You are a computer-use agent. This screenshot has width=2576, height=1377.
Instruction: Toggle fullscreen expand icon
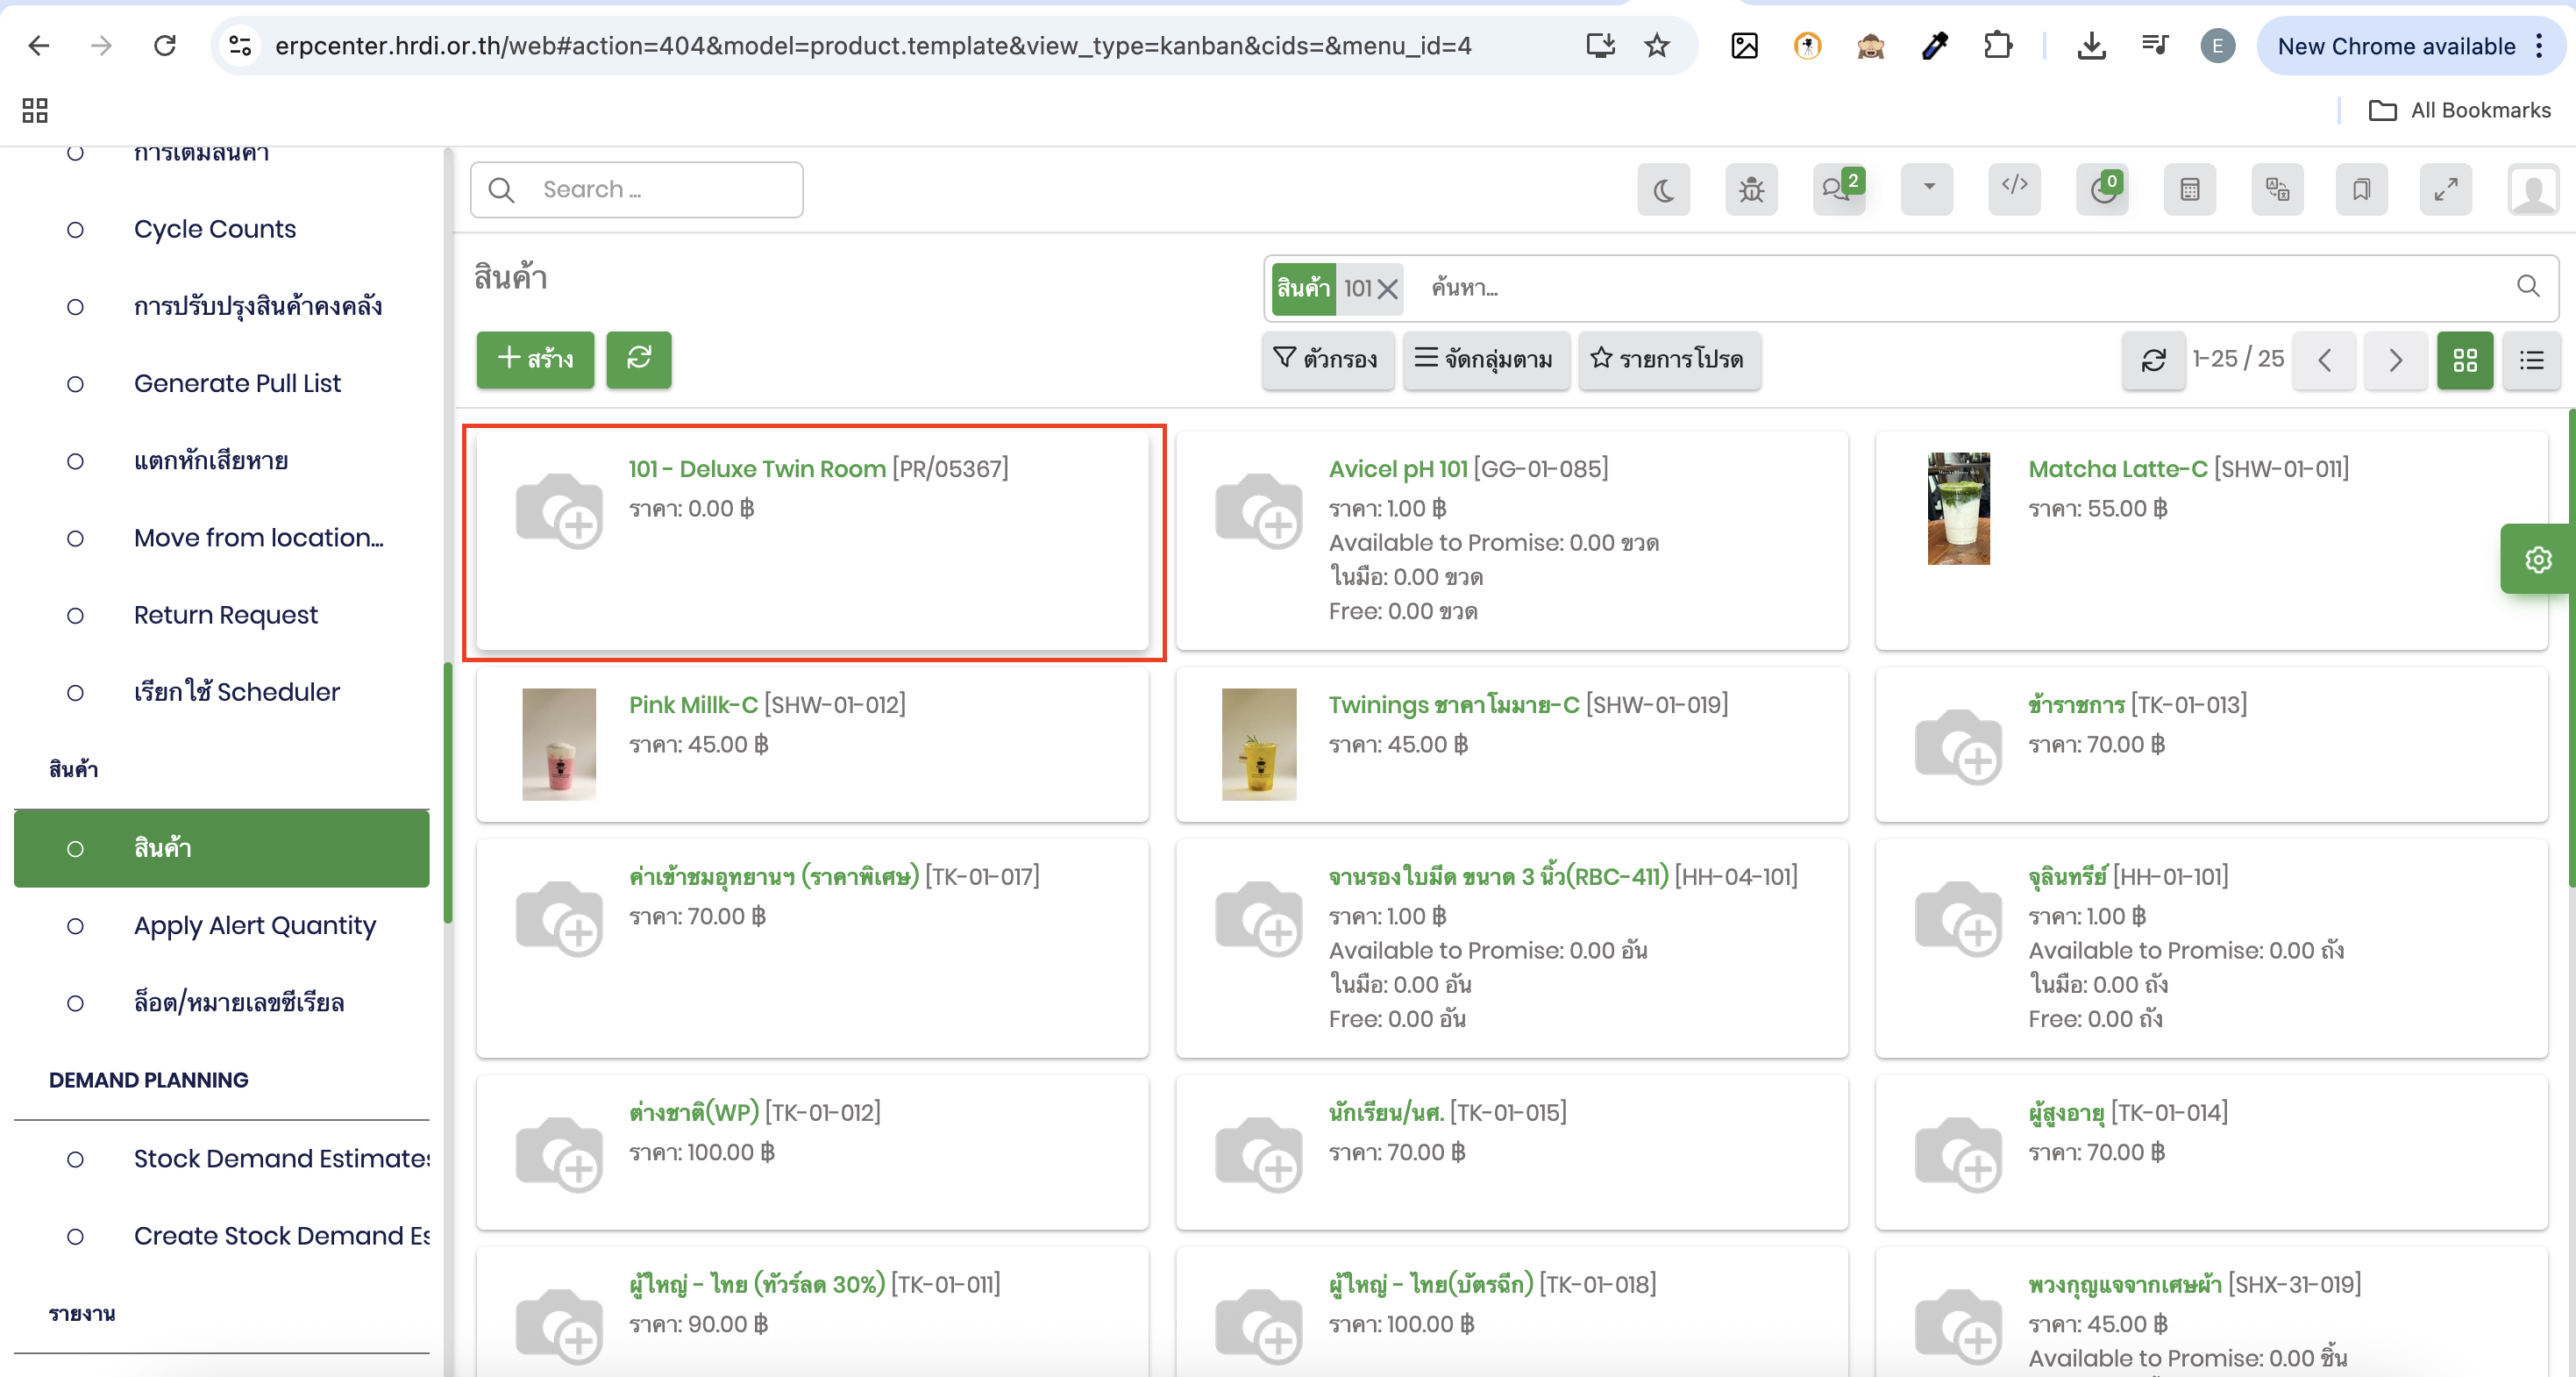(x=2446, y=190)
